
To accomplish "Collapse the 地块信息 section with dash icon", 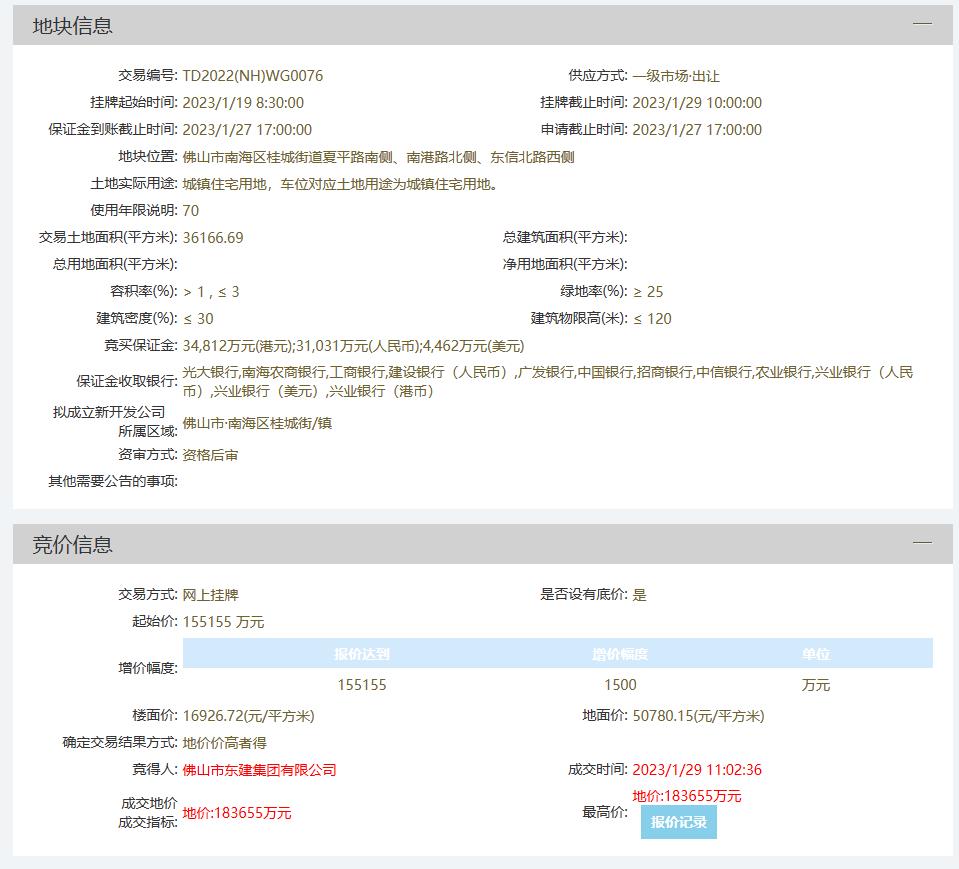I will point(921,24).
